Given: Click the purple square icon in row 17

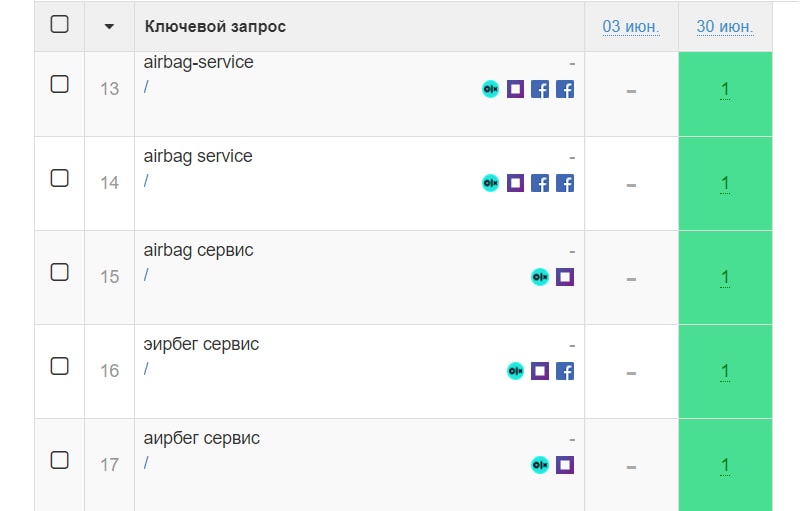Looking at the screenshot, I should (565, 465).
